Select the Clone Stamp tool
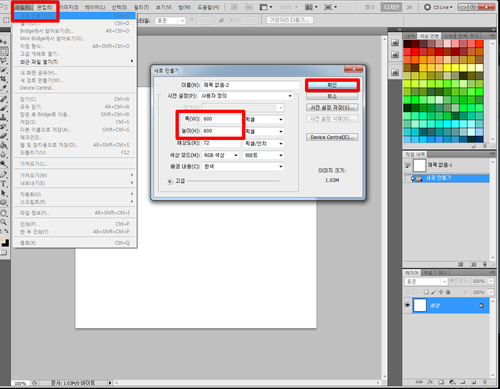The height and width of the screenshot is (389, 500). pos(3,117)
